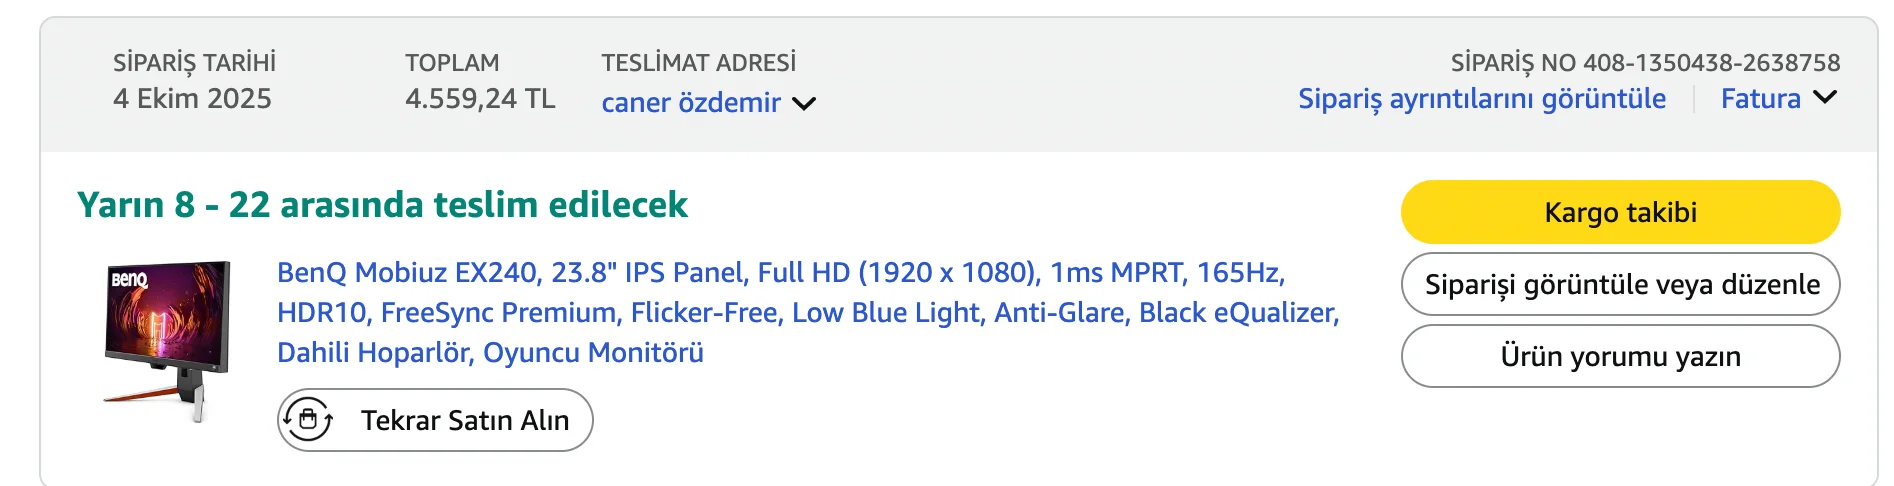Click the total amount 4.559,24 TL
This screenshot has height=486, width=1894.
480,98
